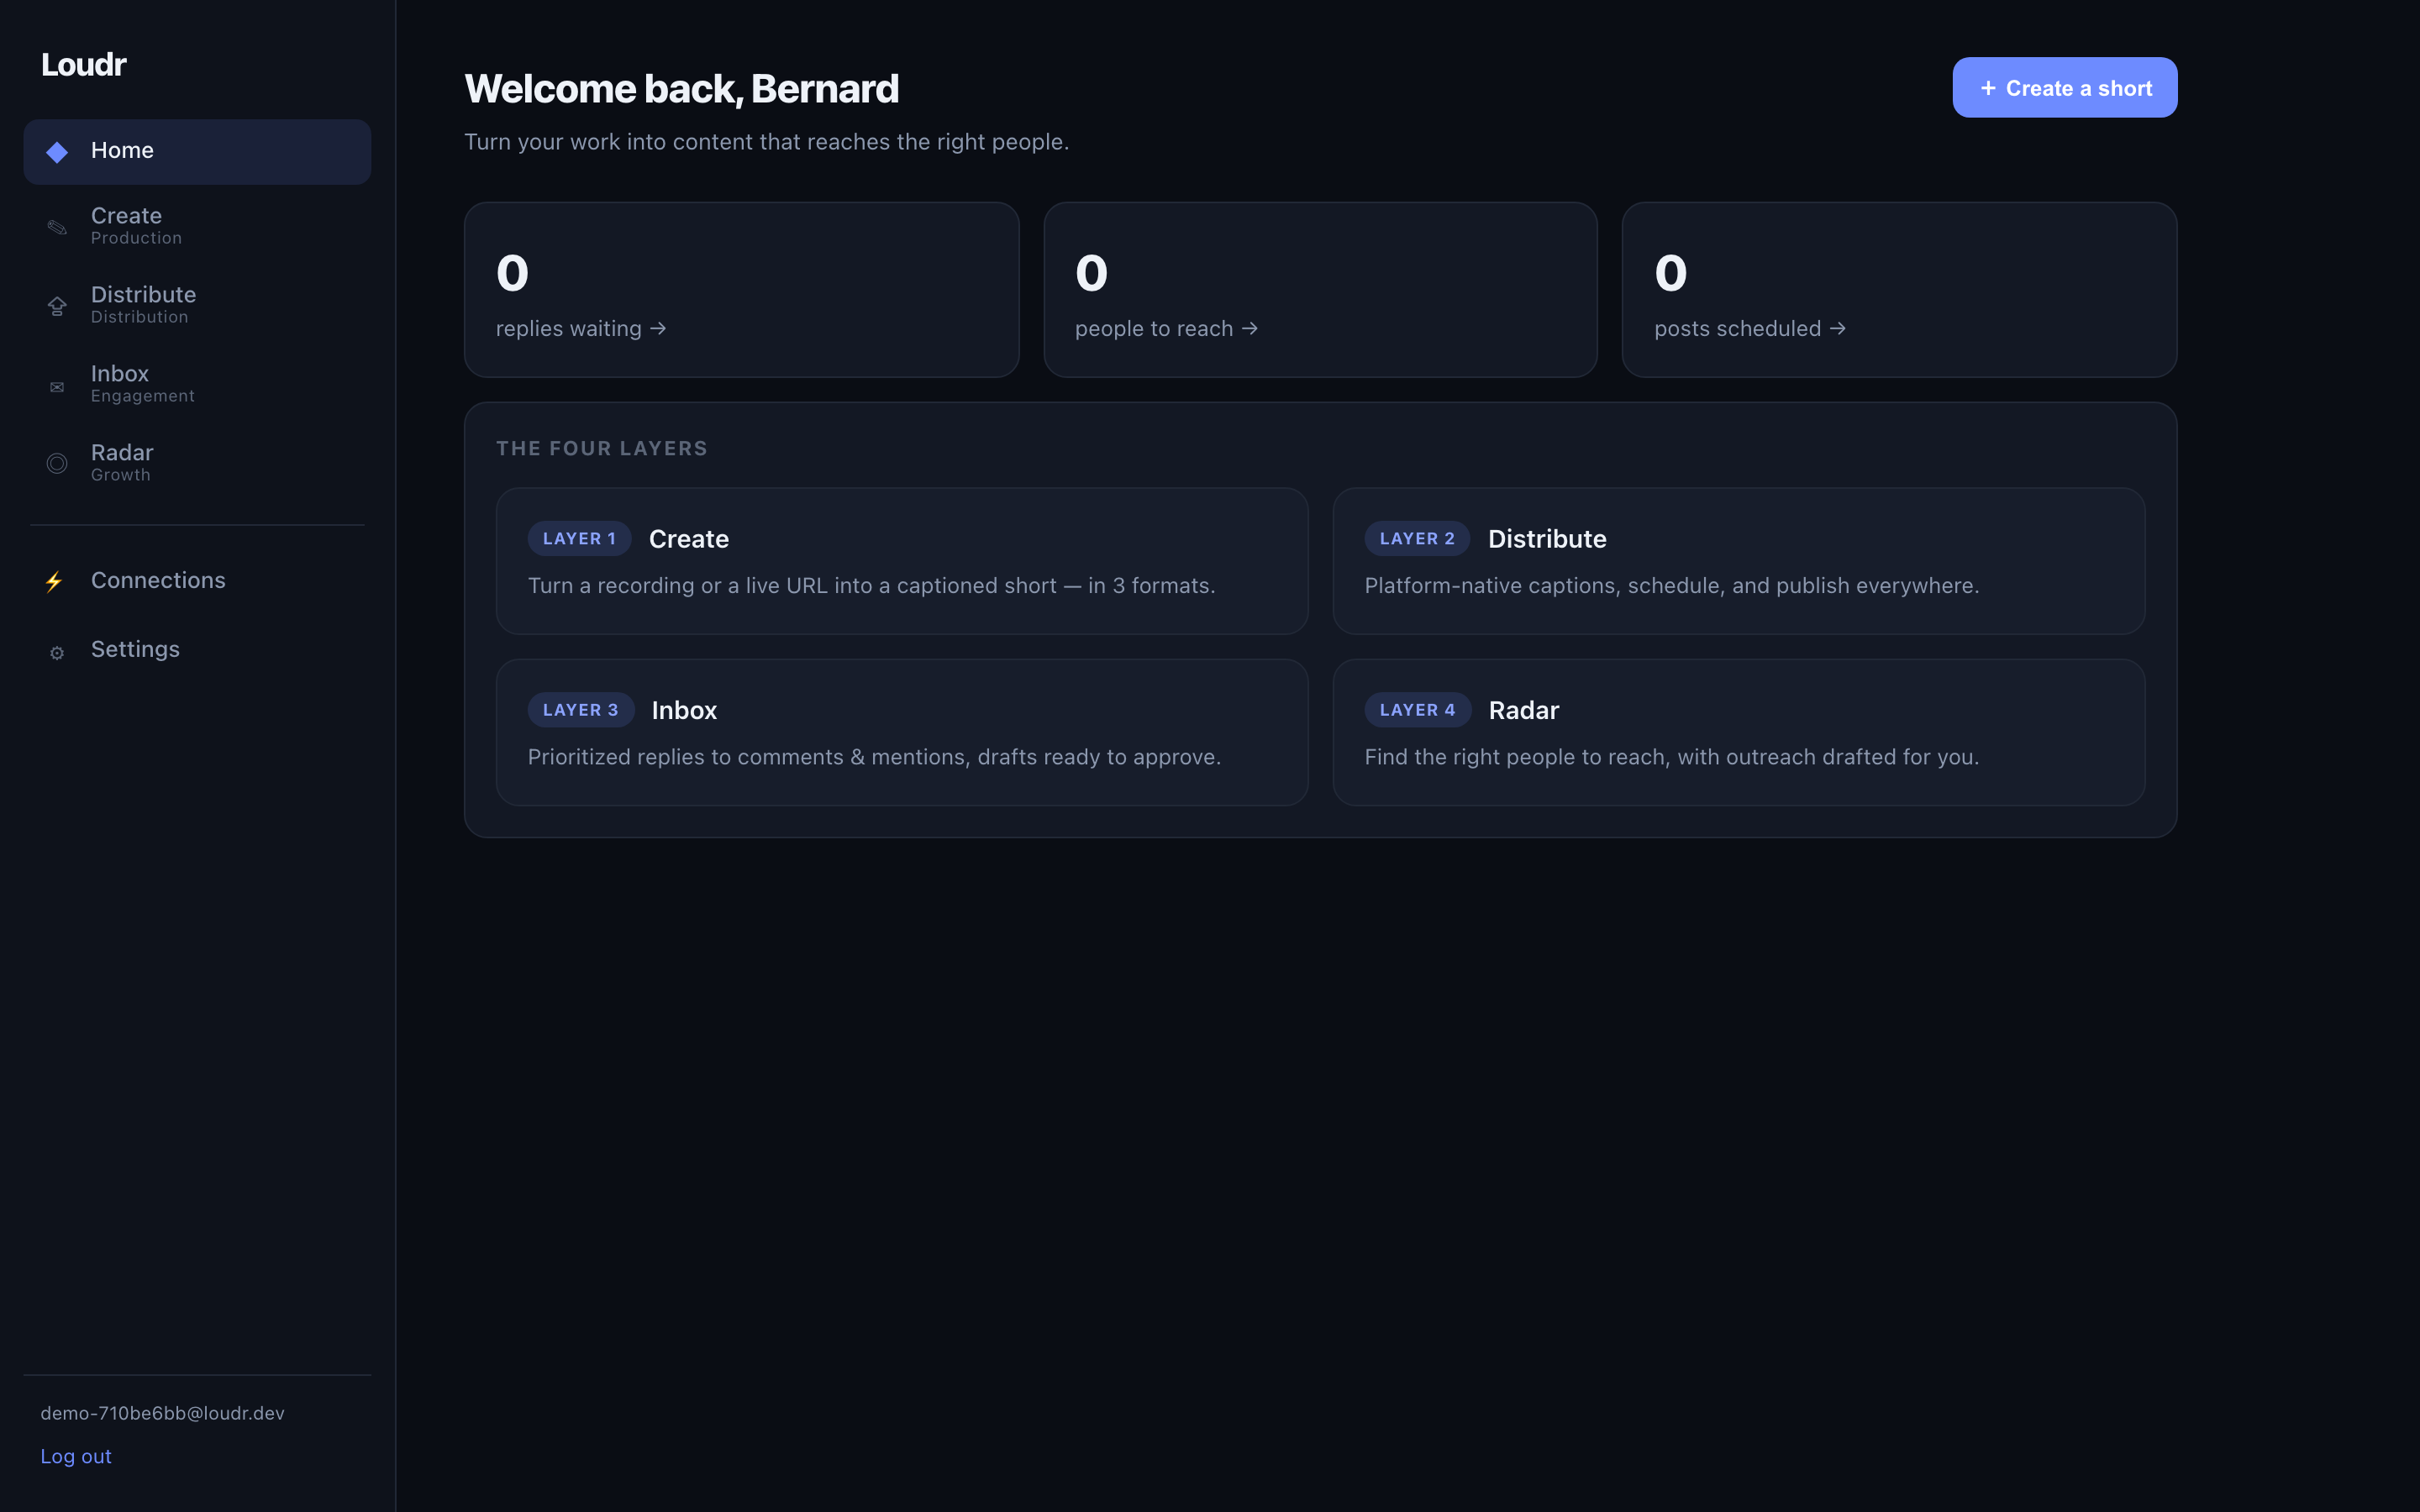Viewport: 2420px width, 1512px height.
Task: Click the LAYER 4 badge
Action: tap(1418, 710)
